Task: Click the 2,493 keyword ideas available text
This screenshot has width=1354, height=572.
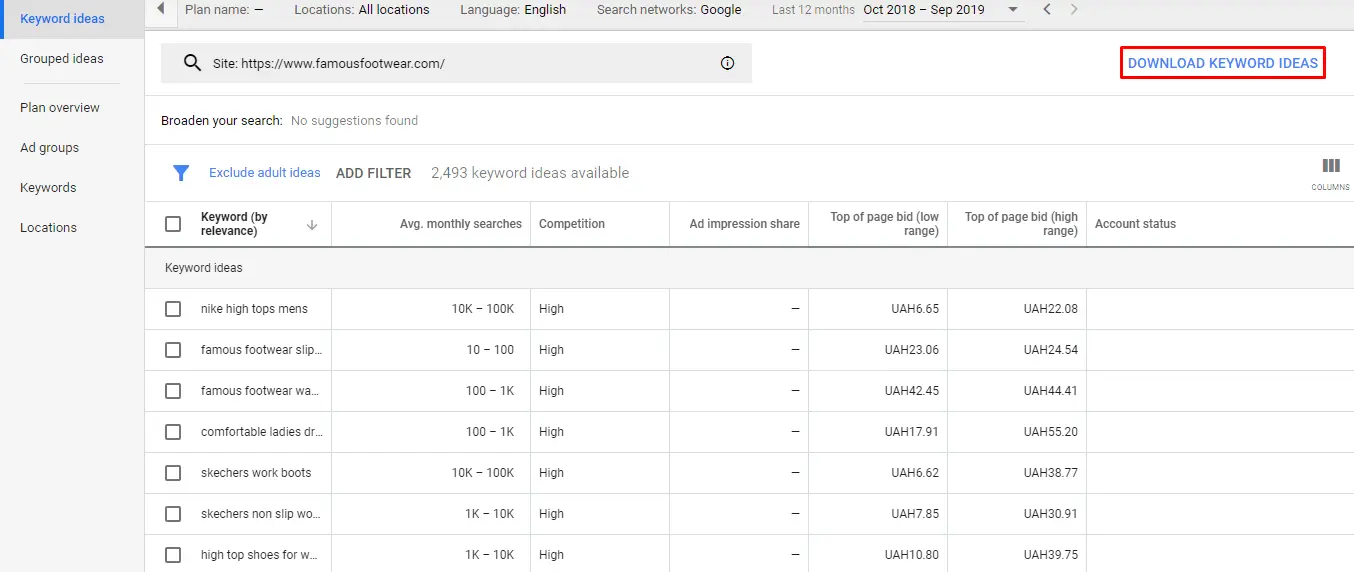Action: [530, 173]
